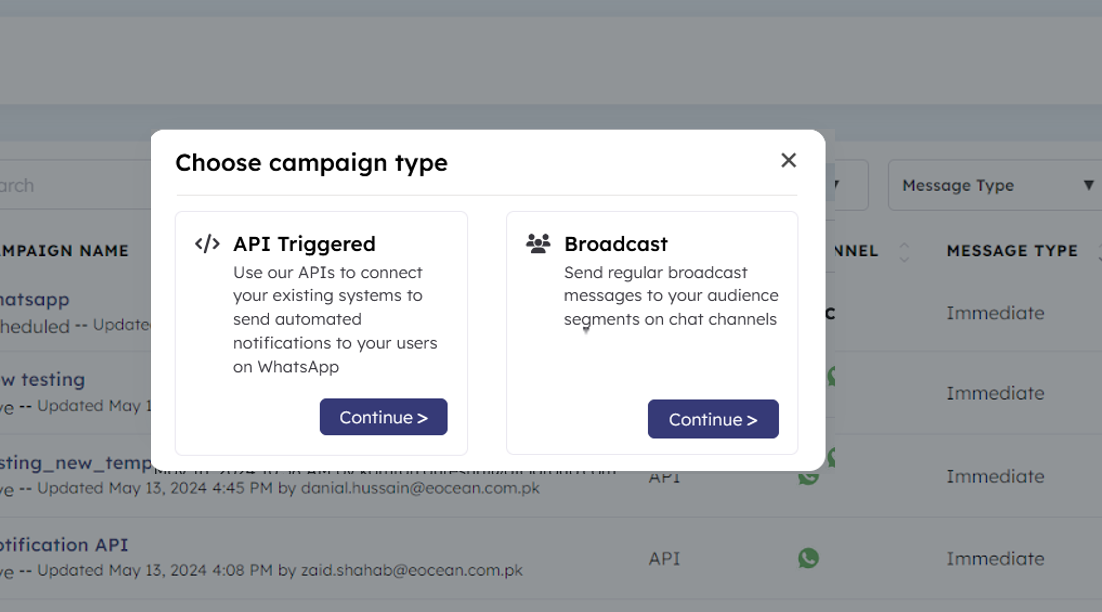Click the sort chevron next to MESSAGE TYPE header
The width and height of the screenshot is (1102, 612).
coord(1097,251)
